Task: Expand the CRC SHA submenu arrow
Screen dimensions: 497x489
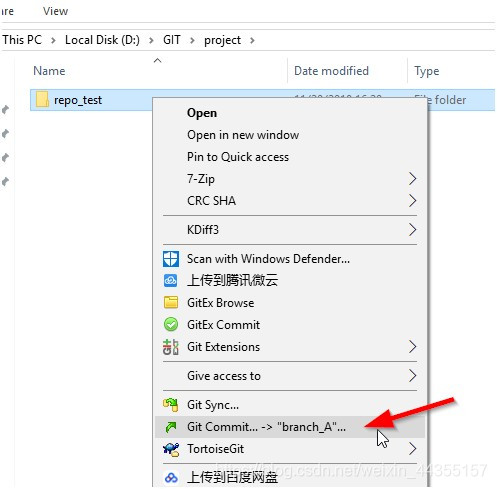Action: coord(413,201)
